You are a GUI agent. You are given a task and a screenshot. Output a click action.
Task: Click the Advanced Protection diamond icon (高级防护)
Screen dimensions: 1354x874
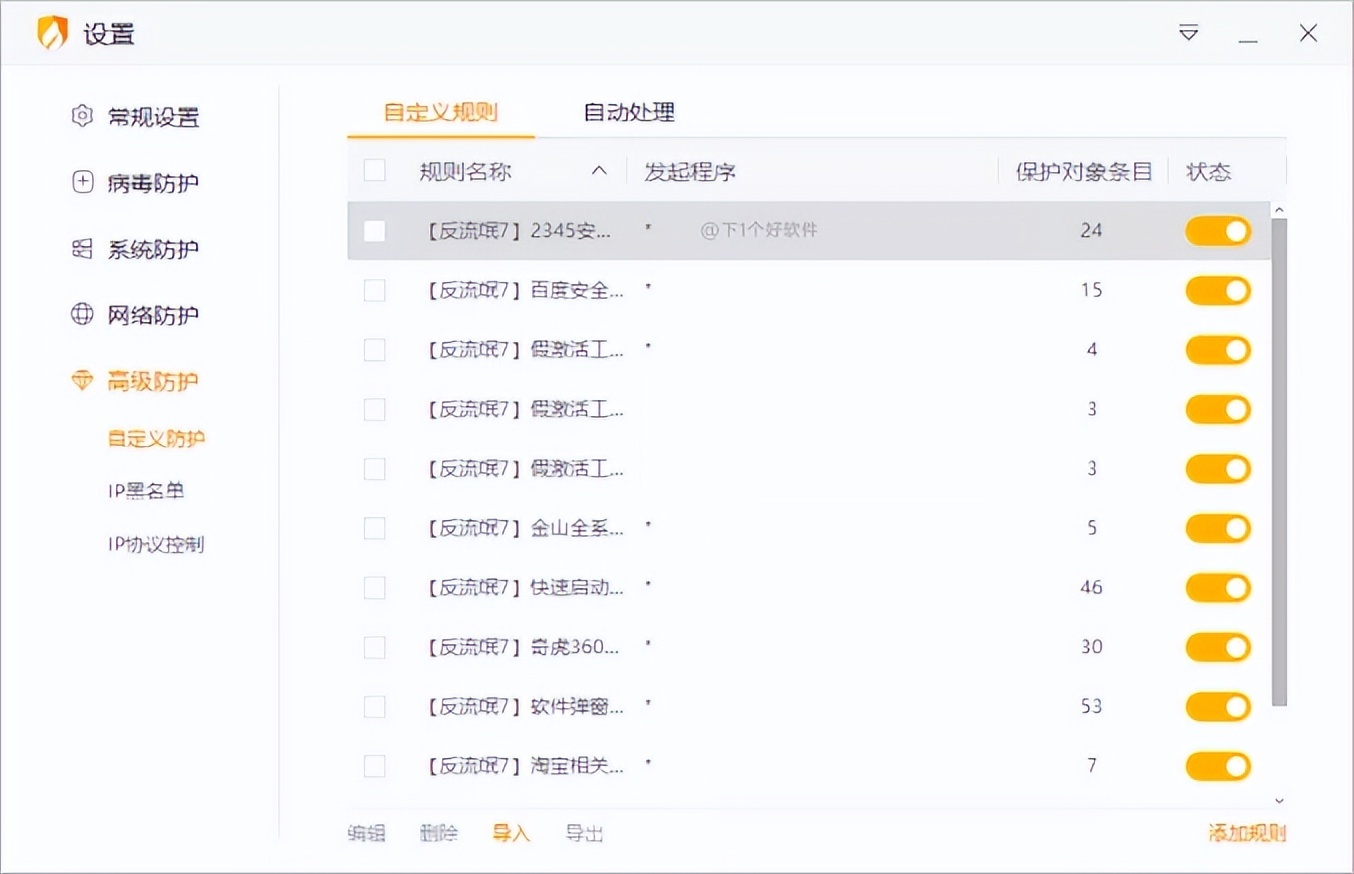pyautogui.click(x=82, y=381)
